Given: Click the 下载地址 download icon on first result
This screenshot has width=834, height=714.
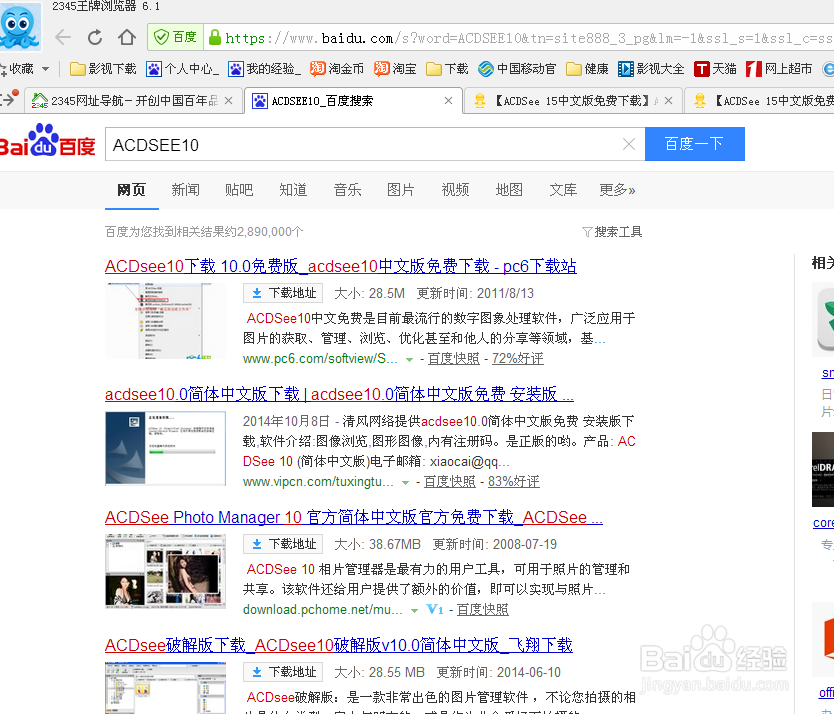Looking at the screenshot, I should 256,293.
